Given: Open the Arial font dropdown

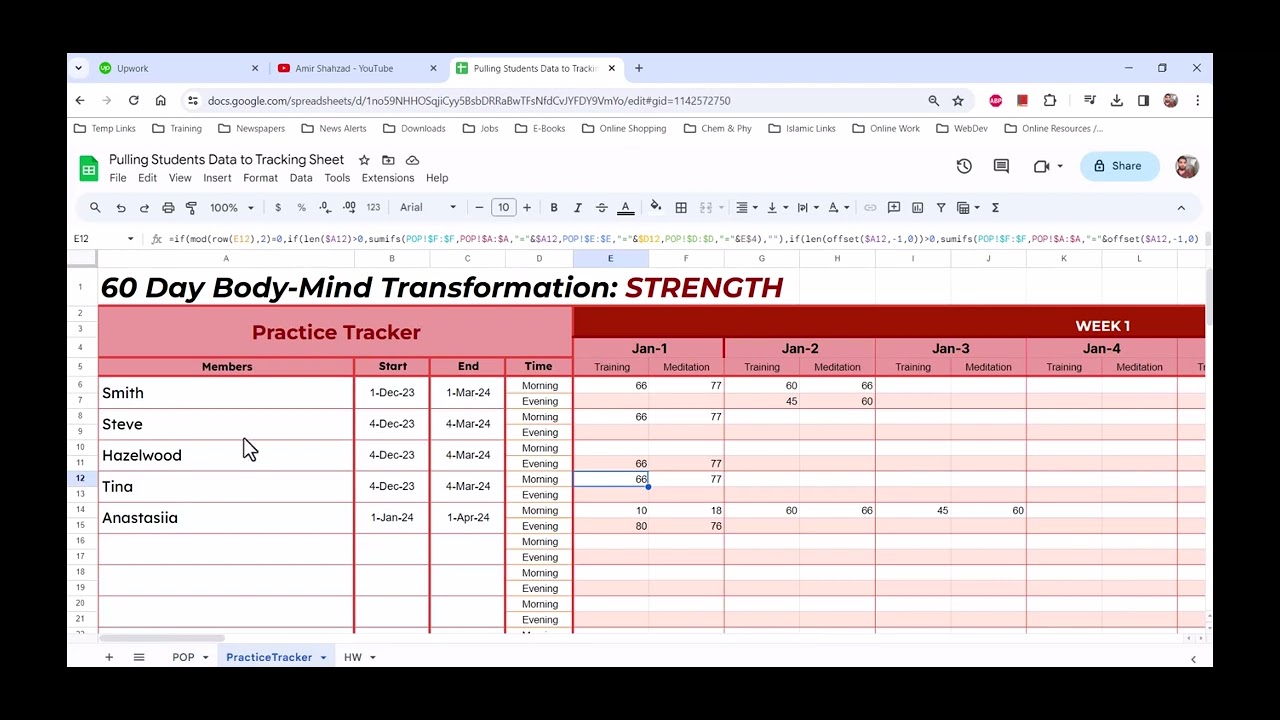Looking at the screenshot, I should pos(428,208).
